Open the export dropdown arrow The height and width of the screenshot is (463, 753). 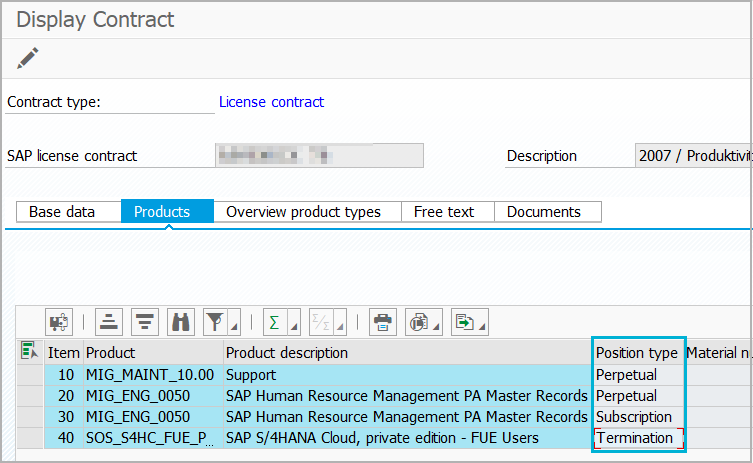pos(482,327)
